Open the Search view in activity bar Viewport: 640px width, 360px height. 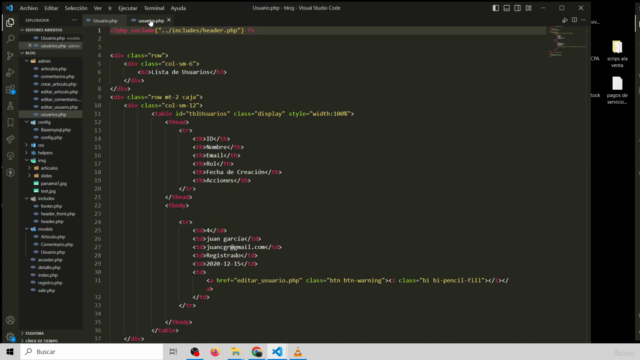click(10, 39)
